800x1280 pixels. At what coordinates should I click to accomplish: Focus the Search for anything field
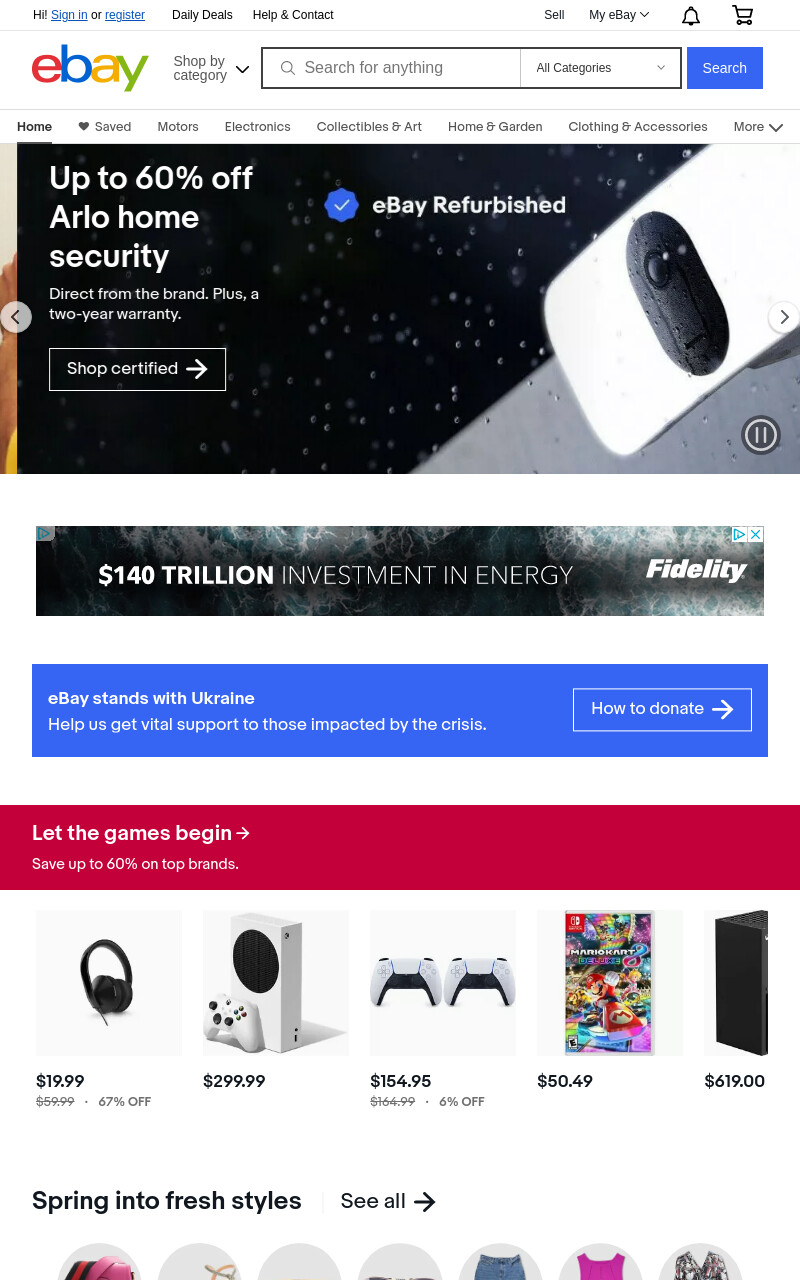coord(391,68)
